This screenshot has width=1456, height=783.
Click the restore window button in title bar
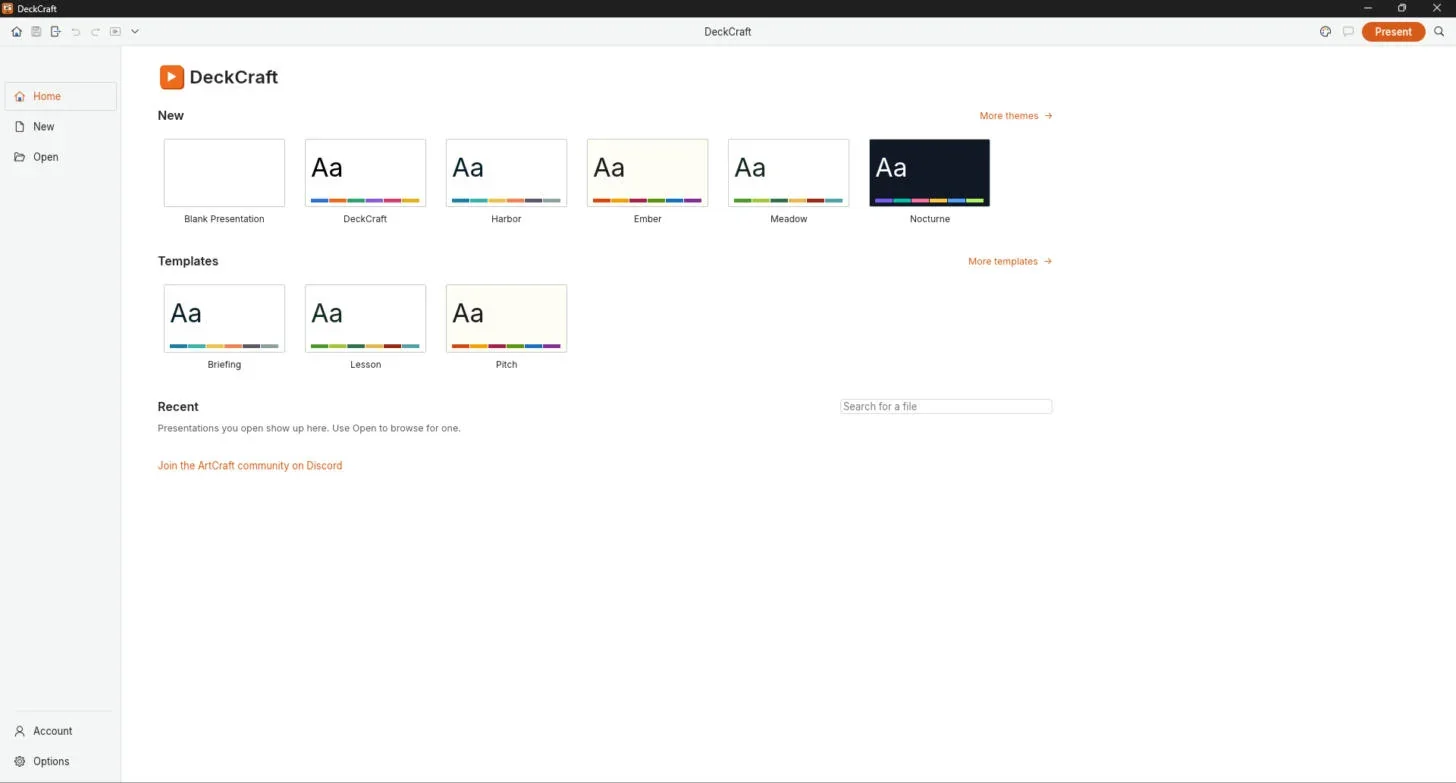[1402, 8]
